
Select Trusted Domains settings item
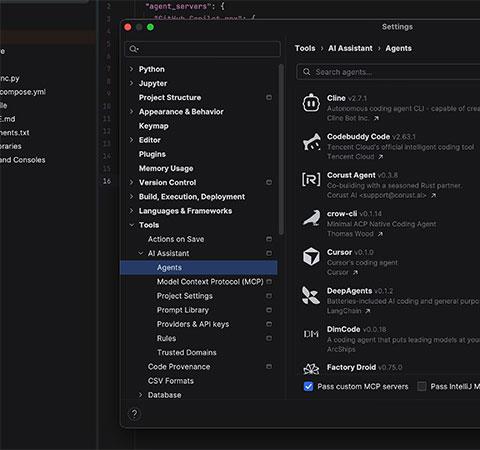(187, 352)
